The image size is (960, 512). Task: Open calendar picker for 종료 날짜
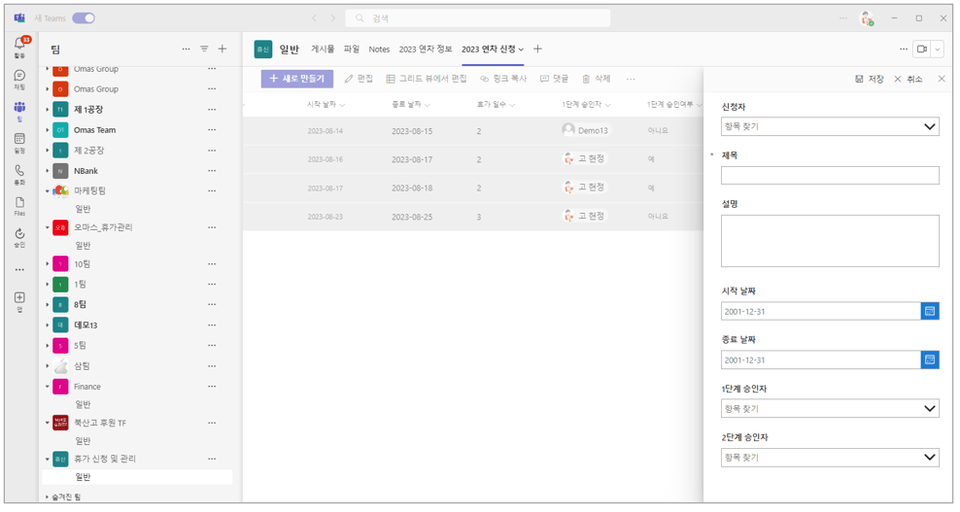click(x=929, y=360)
